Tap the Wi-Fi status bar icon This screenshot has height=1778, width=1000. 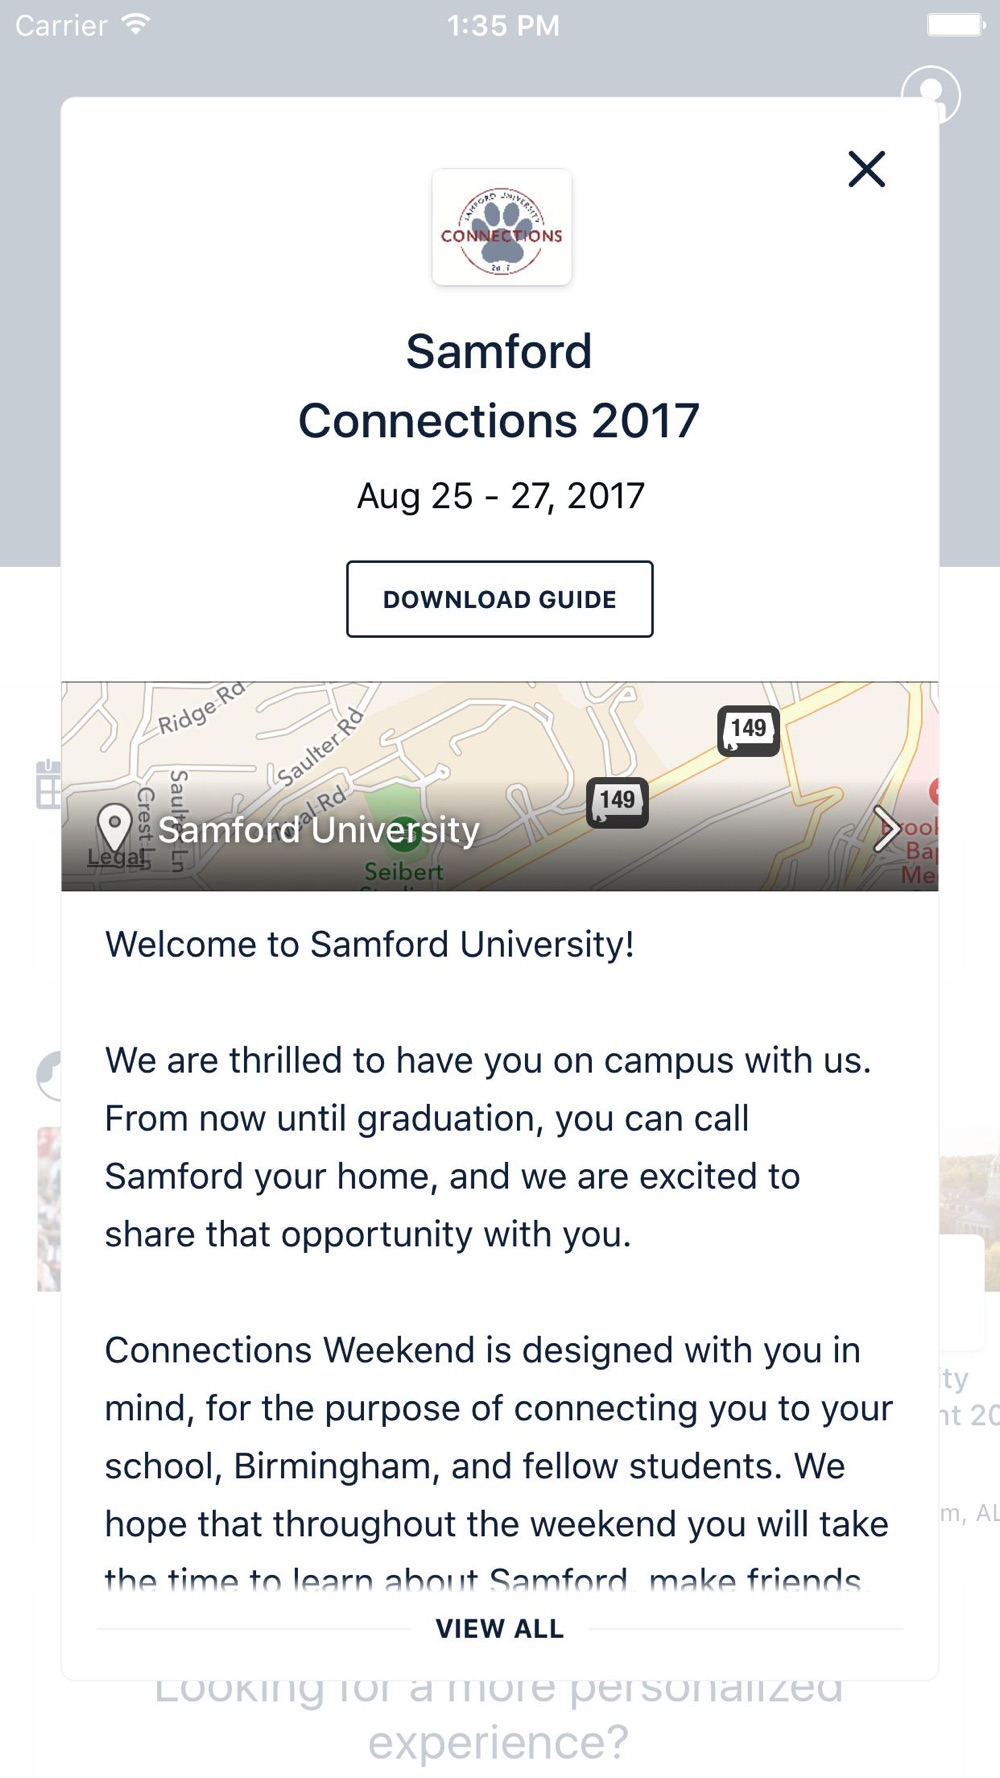pos(135,24)
